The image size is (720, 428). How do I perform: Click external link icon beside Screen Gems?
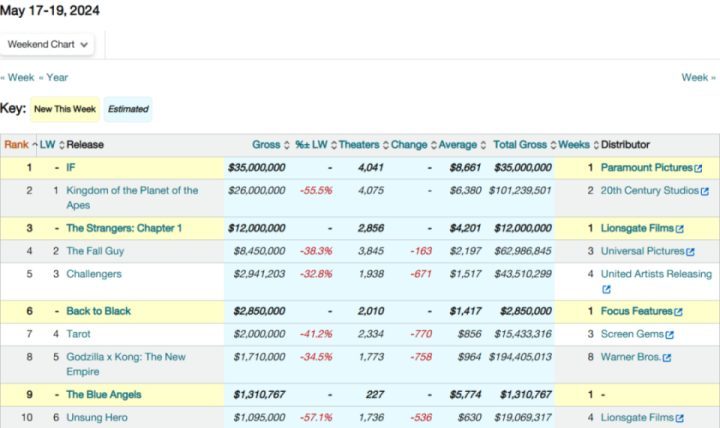(x=669, y=335)
